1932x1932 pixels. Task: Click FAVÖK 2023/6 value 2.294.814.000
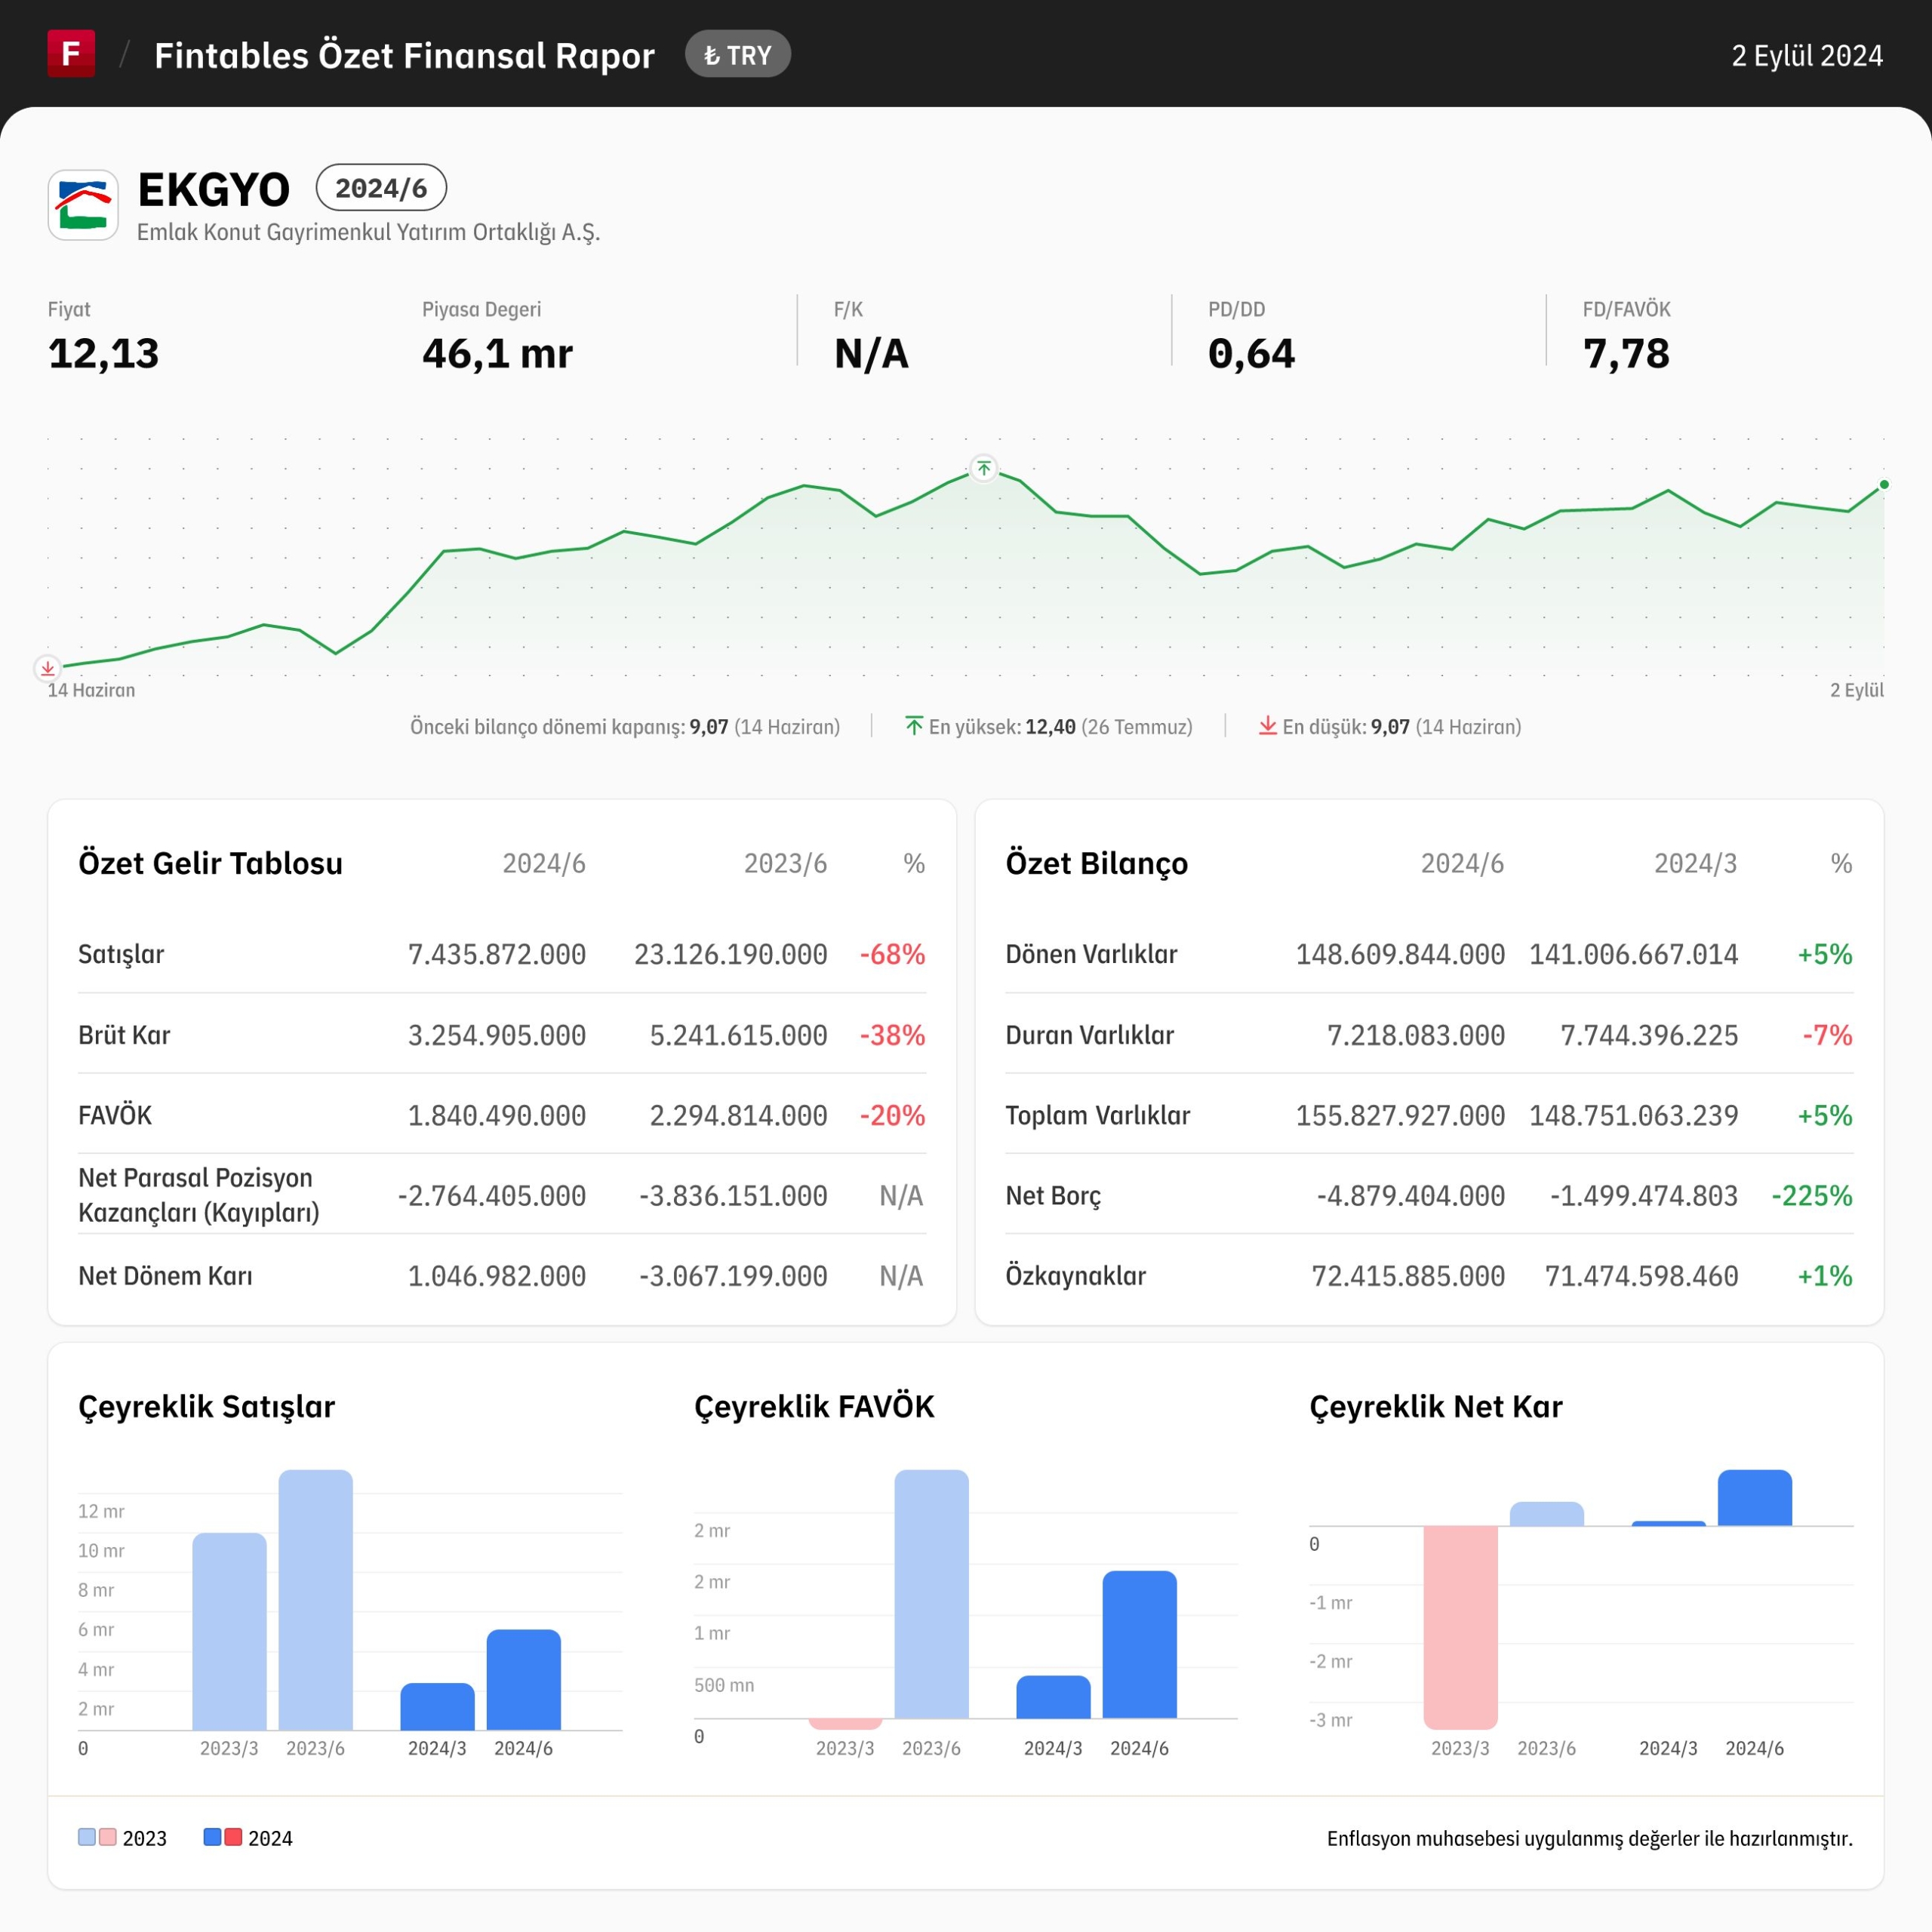(738, 1115)
